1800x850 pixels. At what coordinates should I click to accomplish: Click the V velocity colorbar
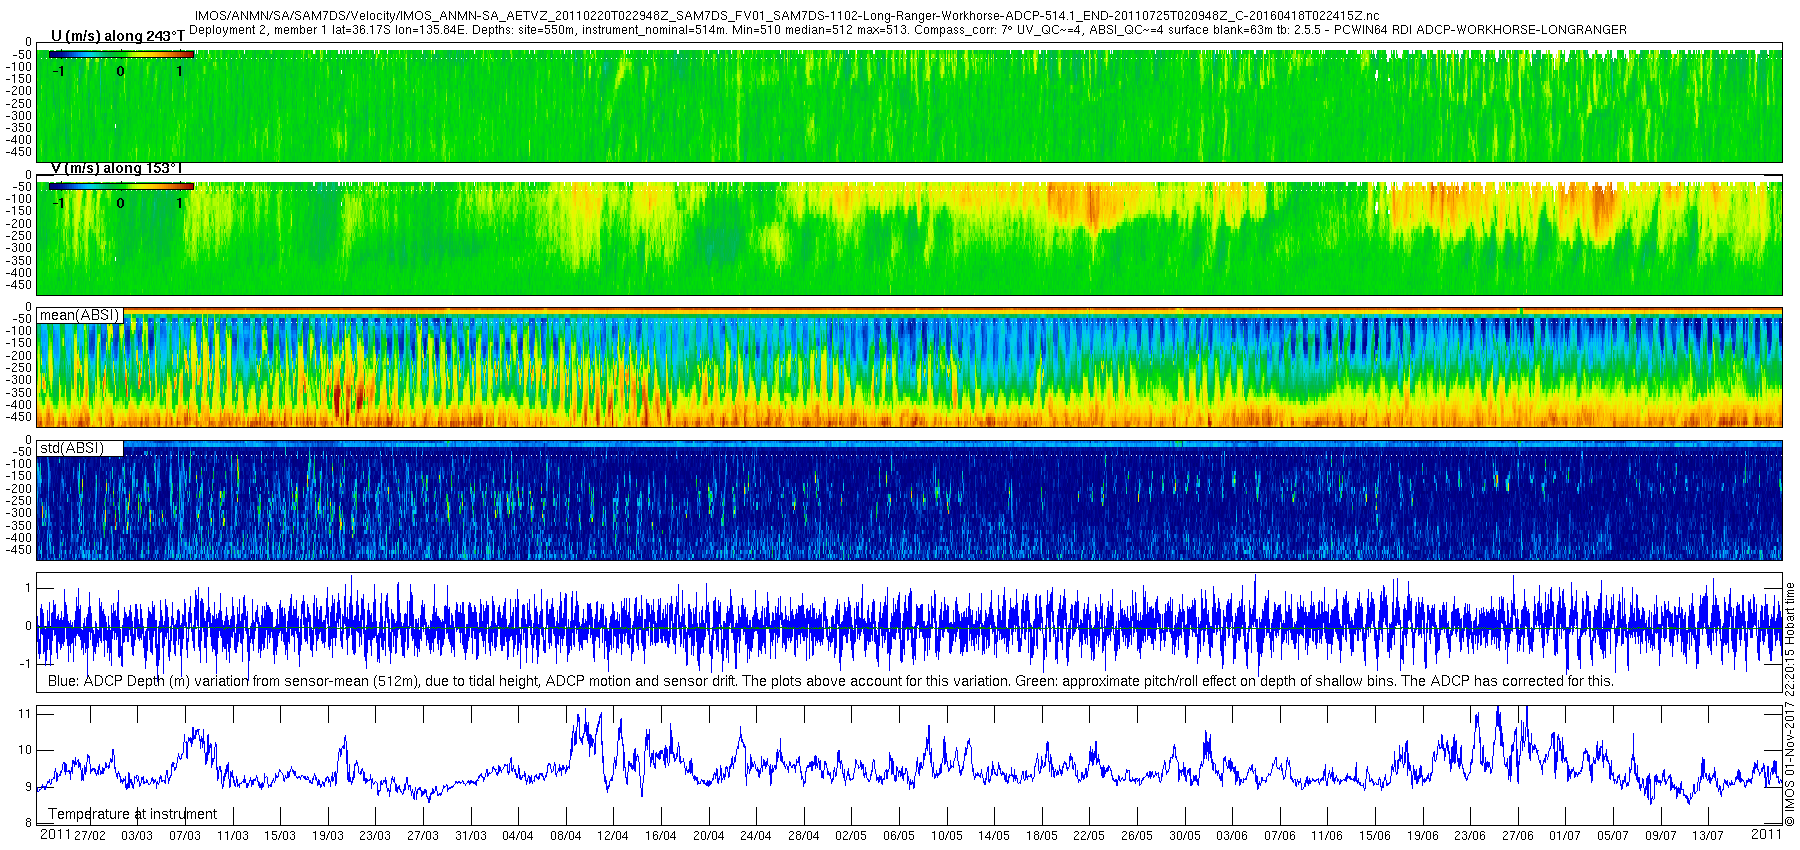(x=121, y=186)
